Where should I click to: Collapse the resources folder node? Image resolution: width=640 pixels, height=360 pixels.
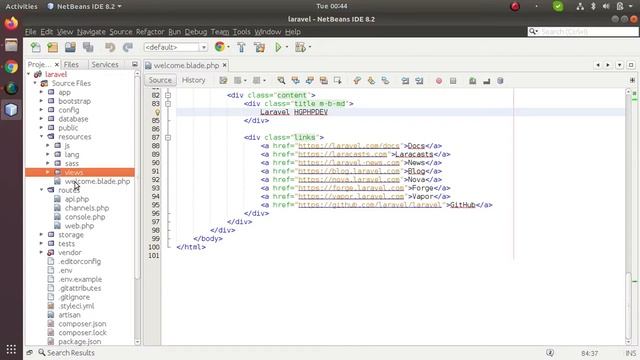[41, 137]
